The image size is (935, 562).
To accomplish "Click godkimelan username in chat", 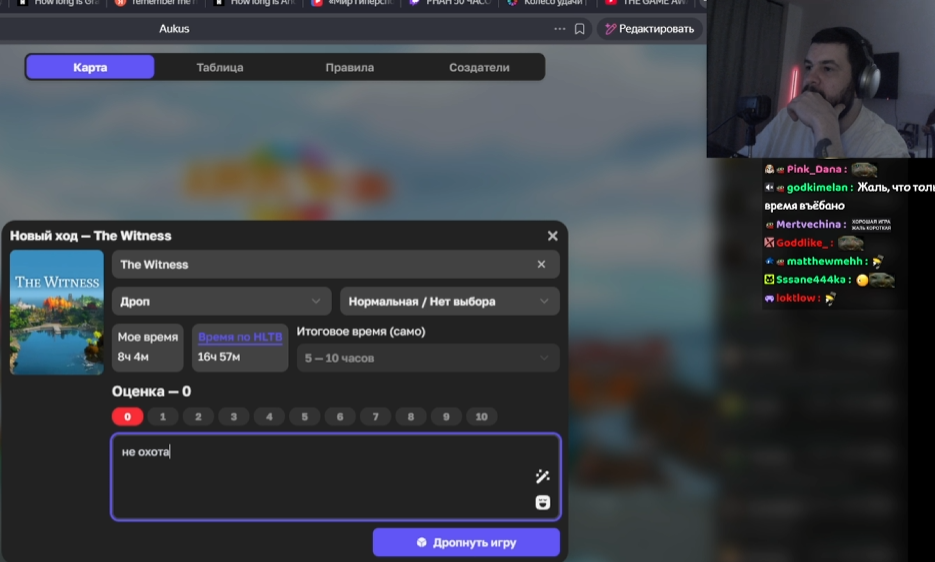I will [x=817, y=187].
